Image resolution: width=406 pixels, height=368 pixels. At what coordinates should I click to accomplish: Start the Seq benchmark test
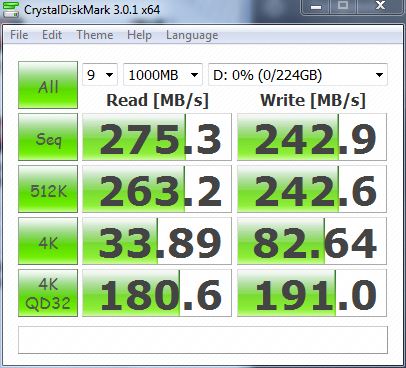[48, 137]
